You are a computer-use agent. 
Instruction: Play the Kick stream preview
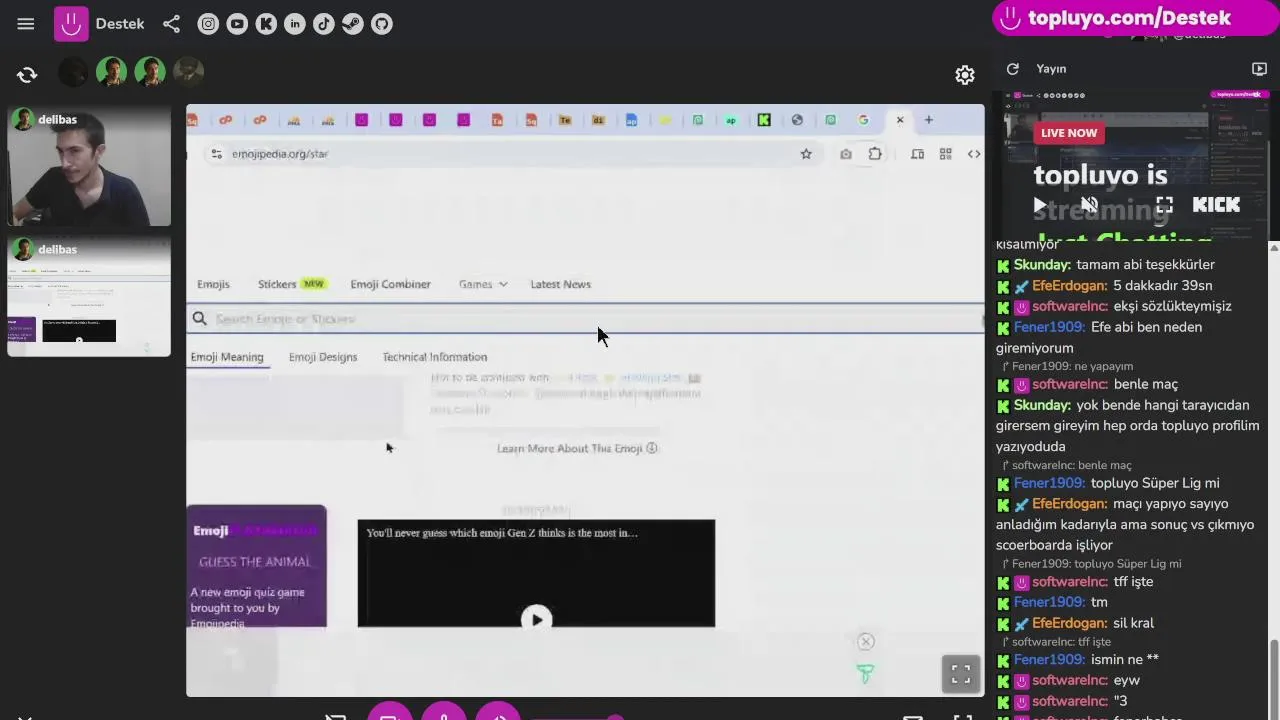1040,205
